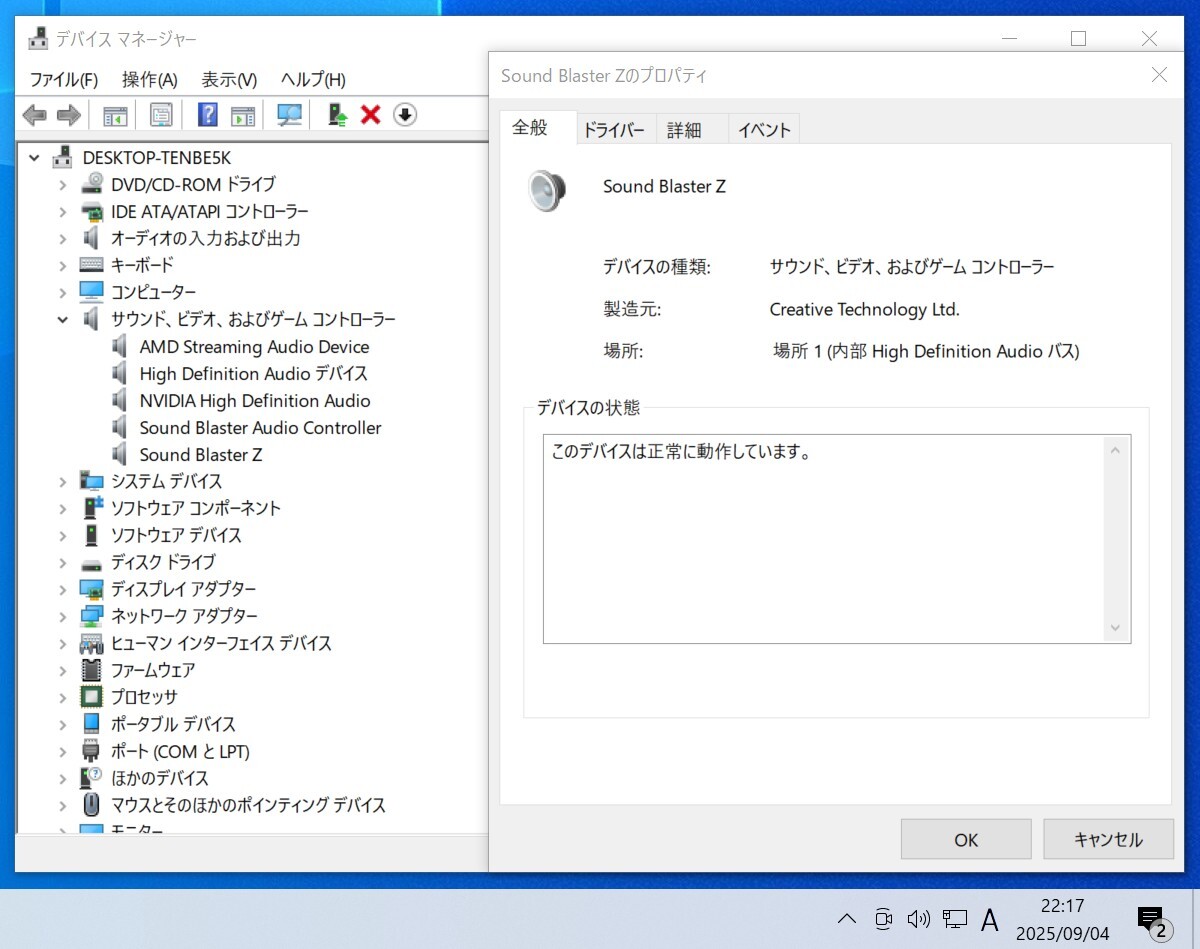The width and height of the screenshot is (1200, 949).
Task: Collapse サウンド、ビデオ、およびゲーム コントローラー node
Action: [63, 320]
